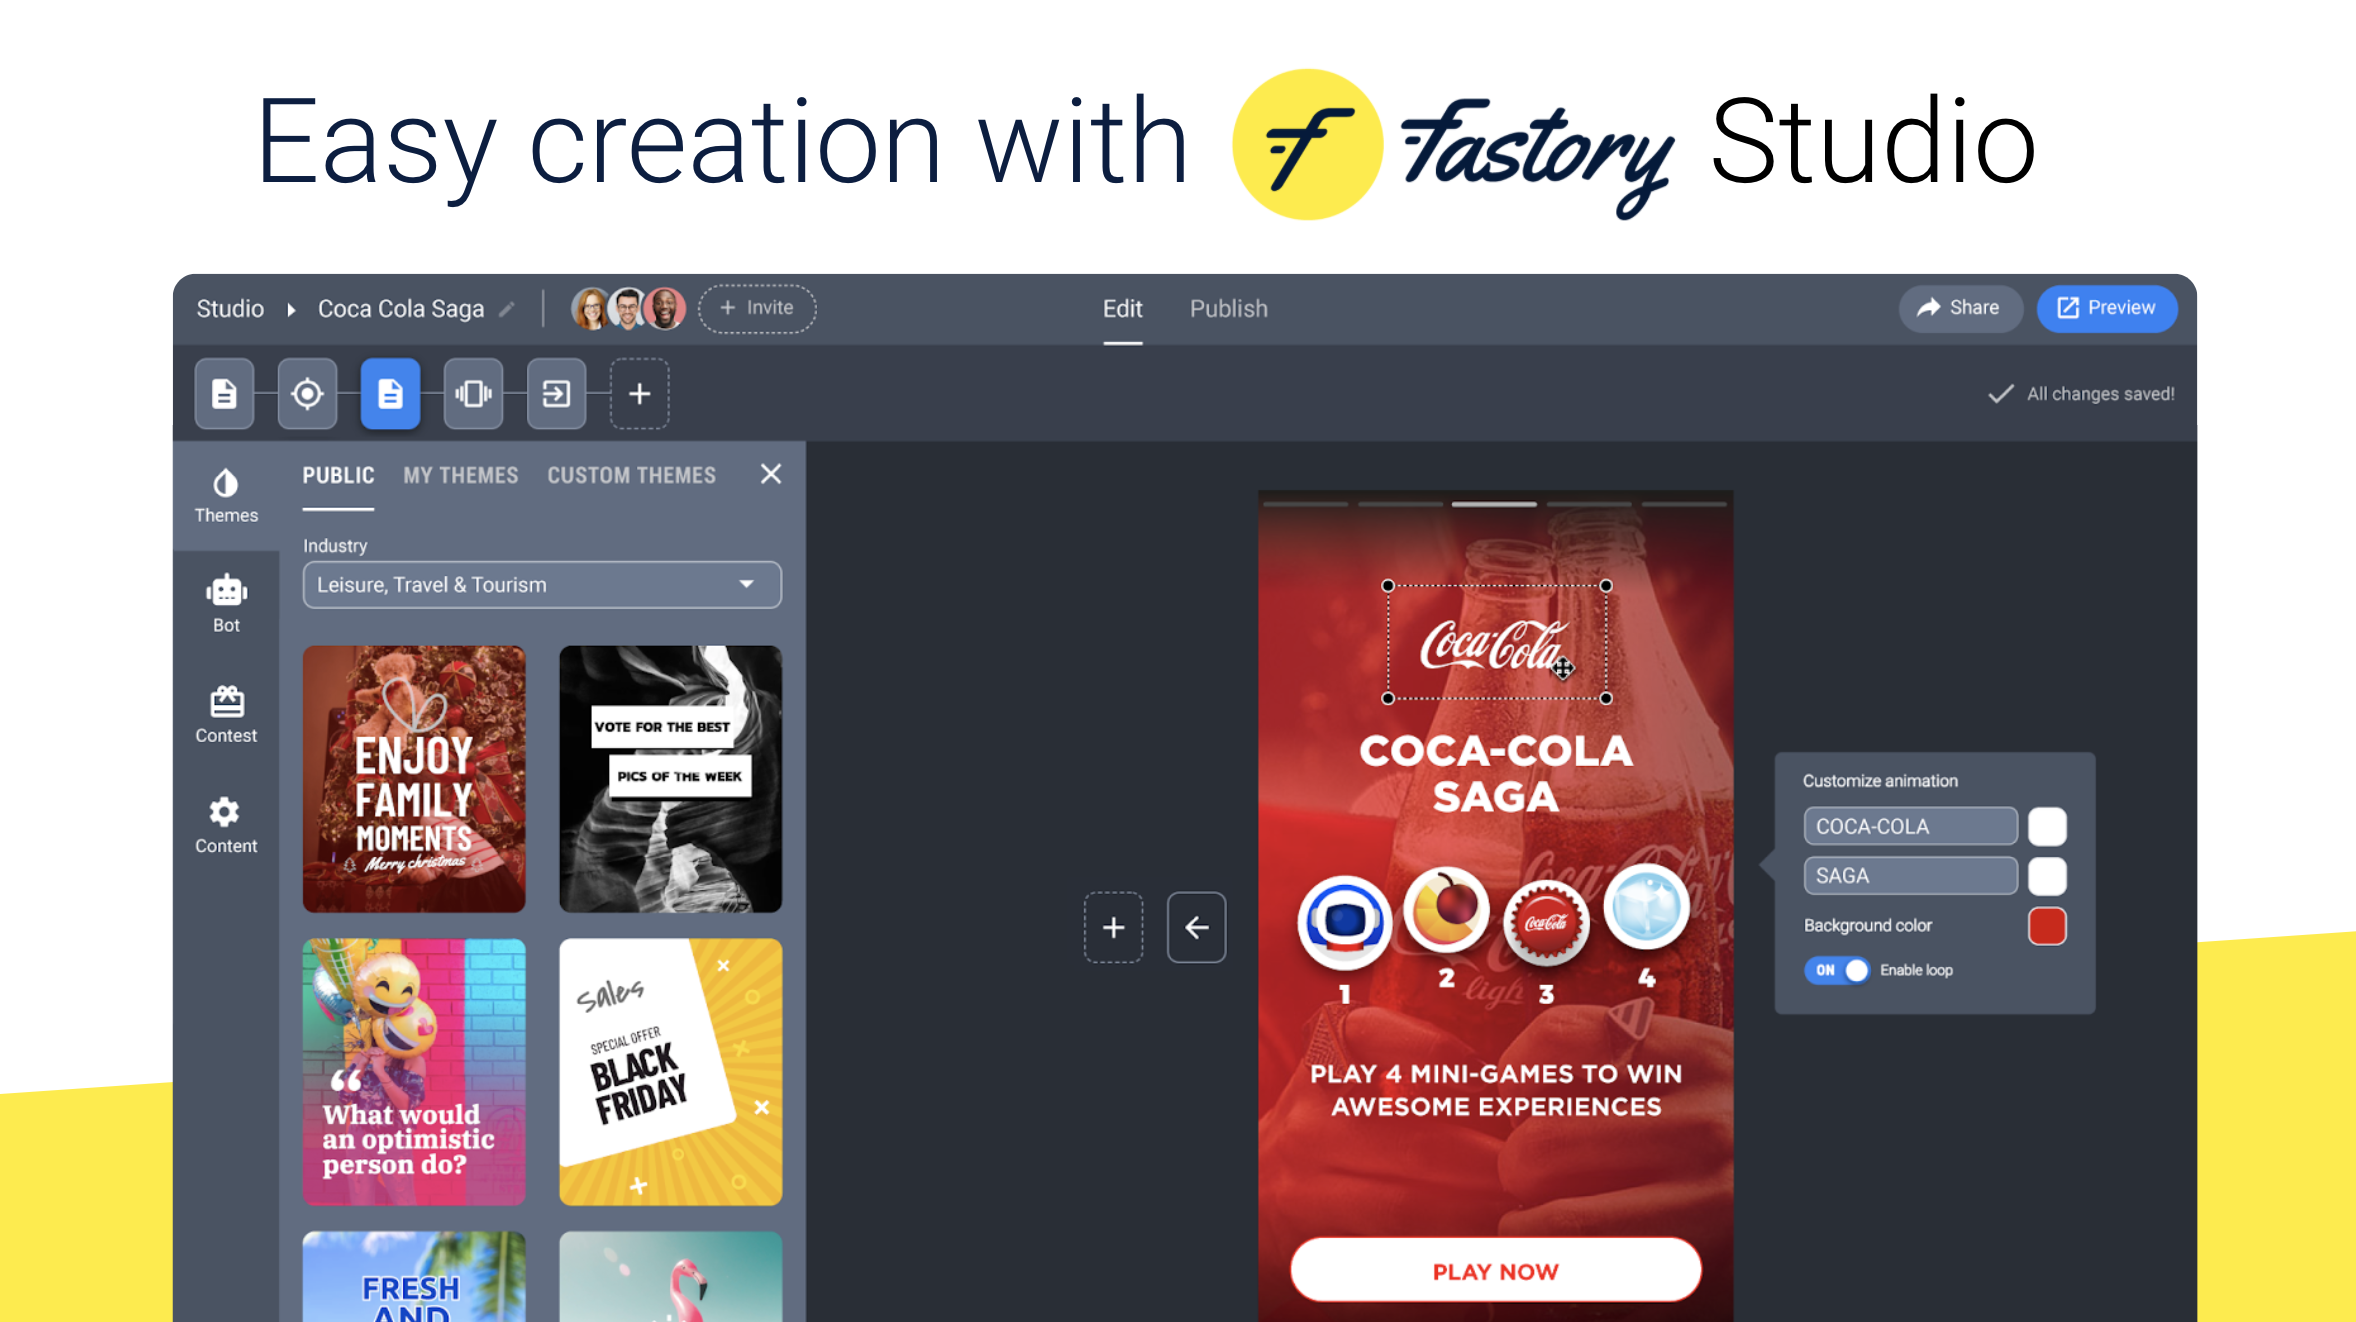Image resolution: width=2356 pixels, height=1322 pixels.
Task: Switch to CUSTOM THEMES tab
Action: pyautogui.click(x=629, y=474)
